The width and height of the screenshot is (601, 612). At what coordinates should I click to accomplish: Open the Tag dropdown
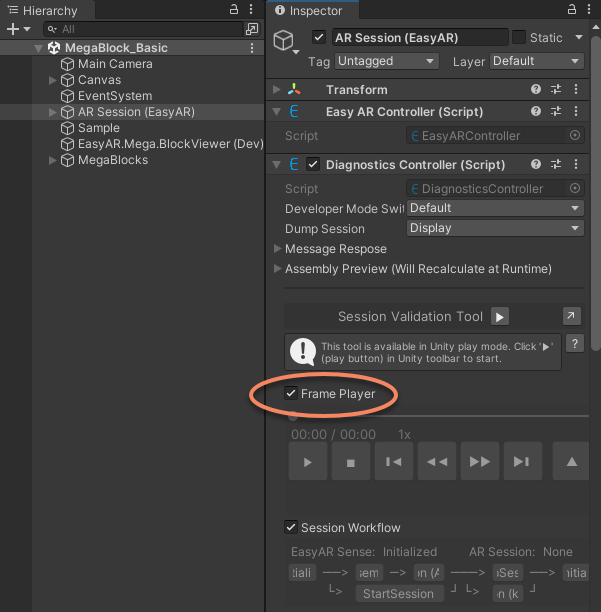click(386, 61)
